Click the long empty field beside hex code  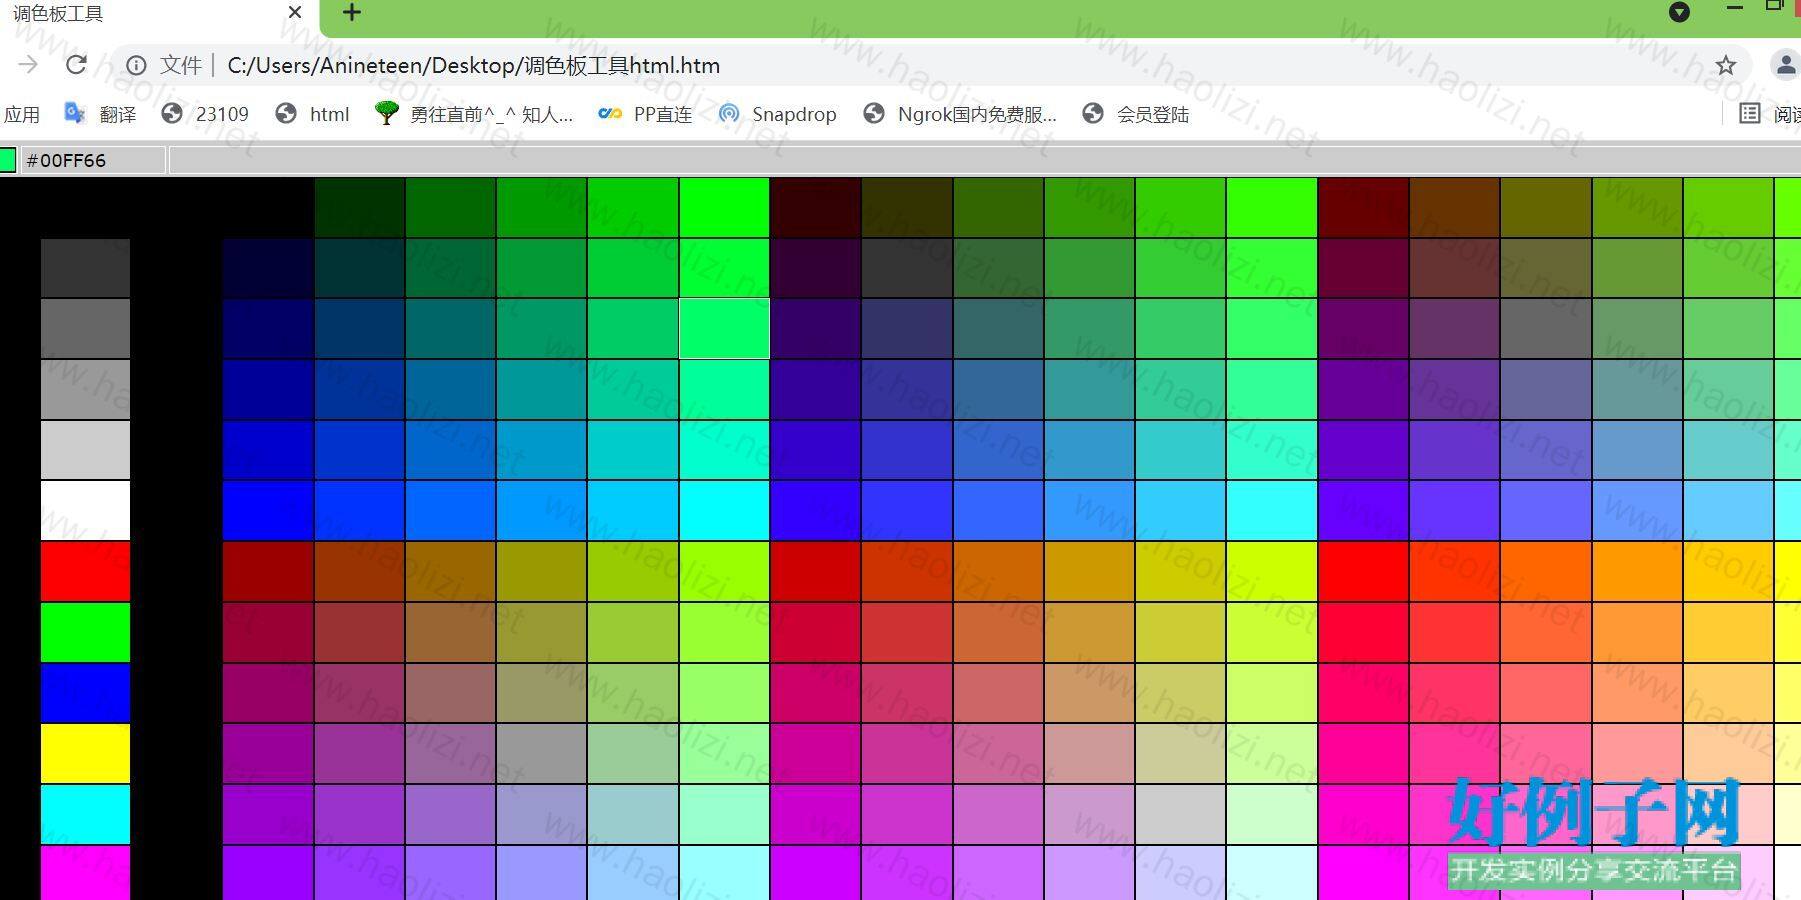click(x=985, y=160)
